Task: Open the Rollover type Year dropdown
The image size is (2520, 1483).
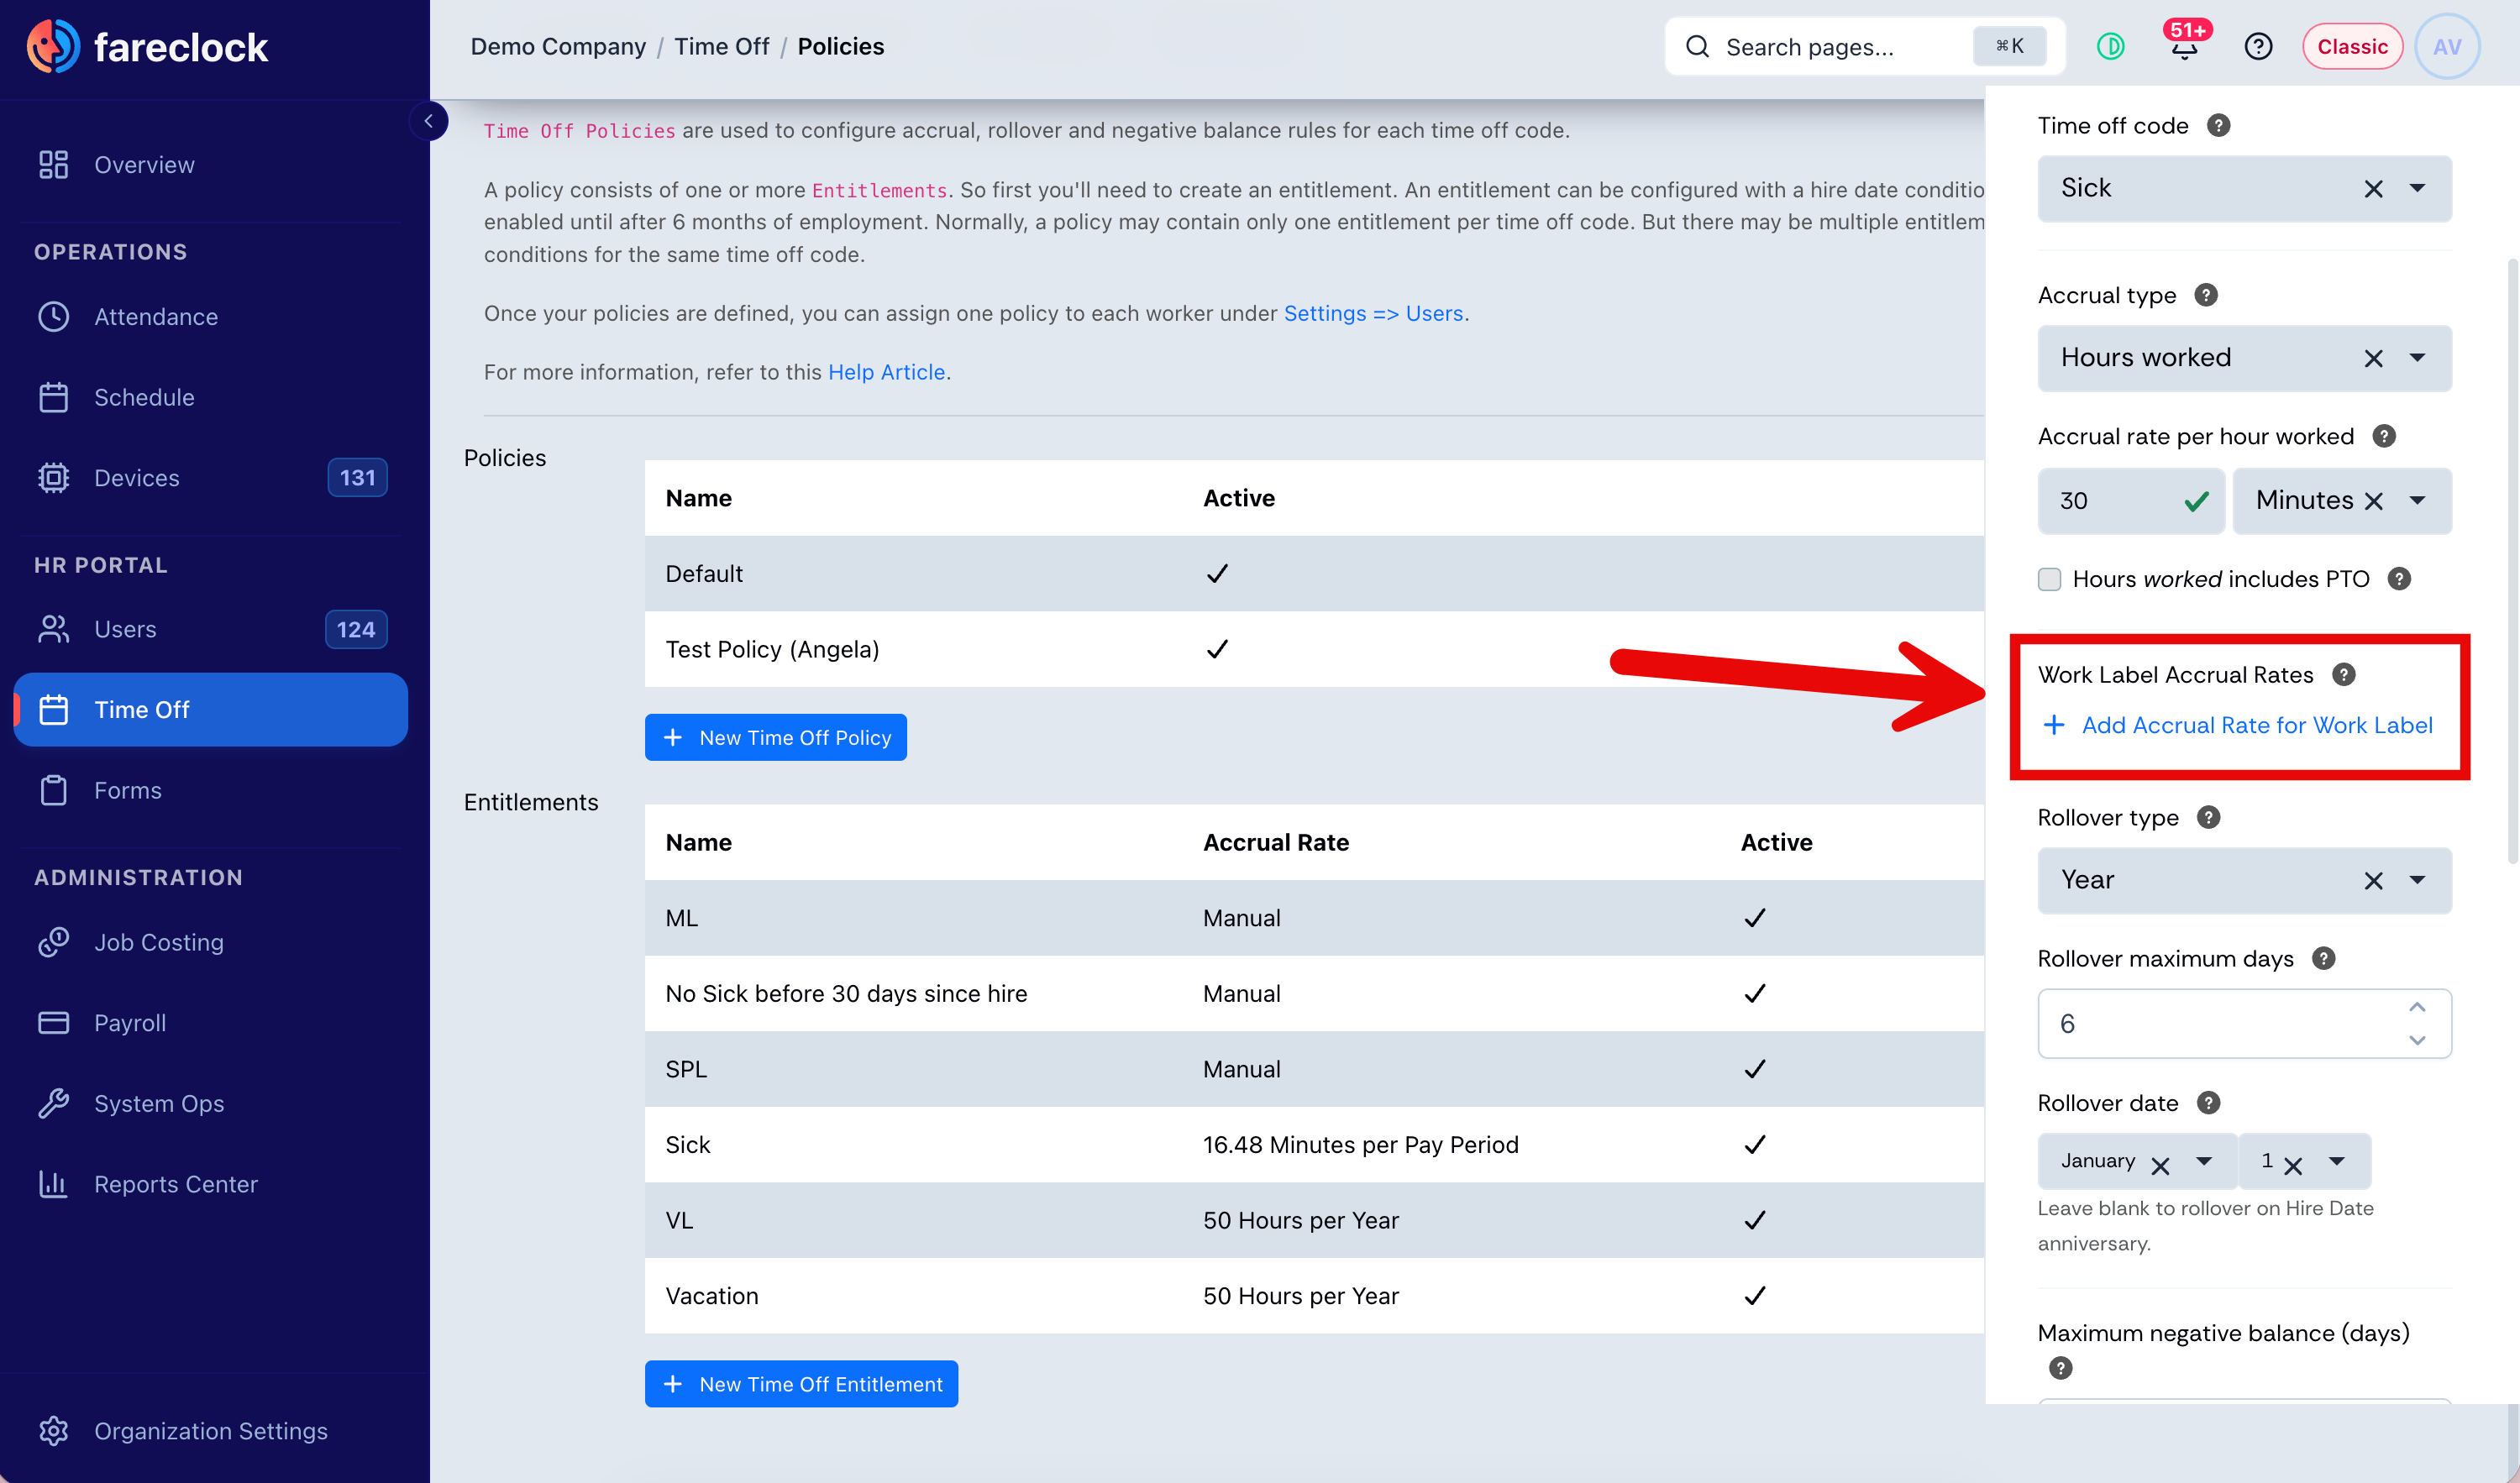Action: click(x=2417, y=880)
